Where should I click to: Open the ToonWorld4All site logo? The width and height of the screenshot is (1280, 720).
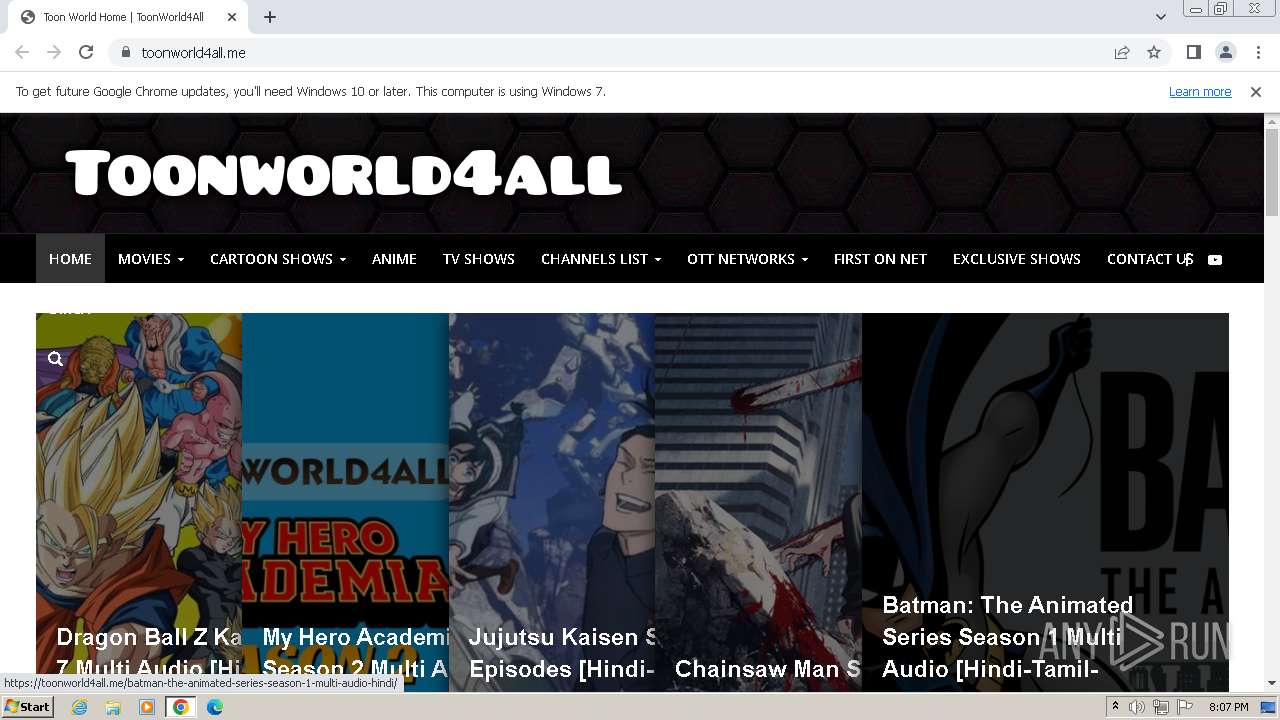(x=344, y=173)
